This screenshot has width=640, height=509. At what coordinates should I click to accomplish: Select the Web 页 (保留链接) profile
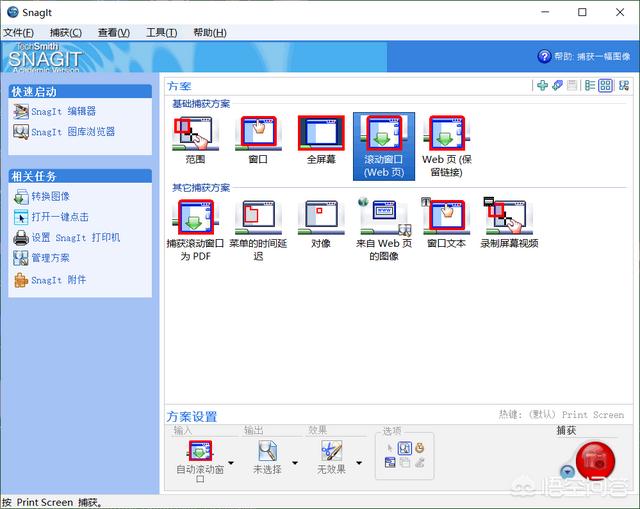tap(447, 146)
